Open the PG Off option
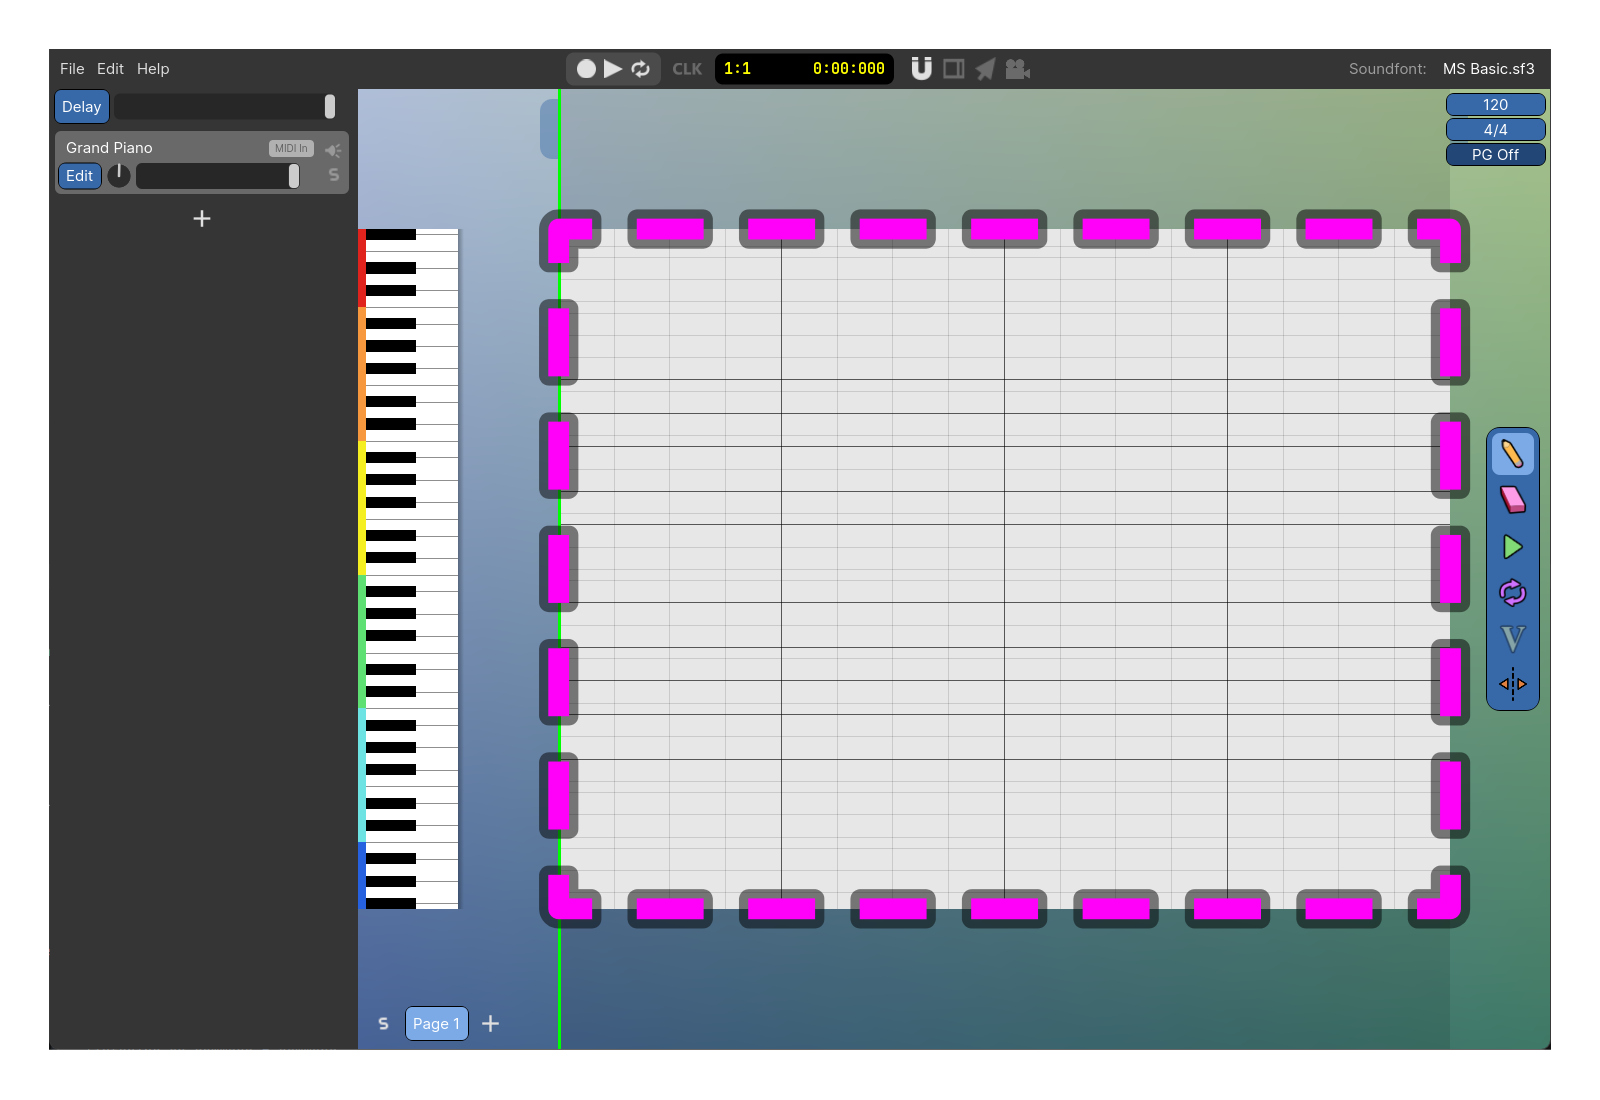1600x1100 pixels. (1495, 155)
